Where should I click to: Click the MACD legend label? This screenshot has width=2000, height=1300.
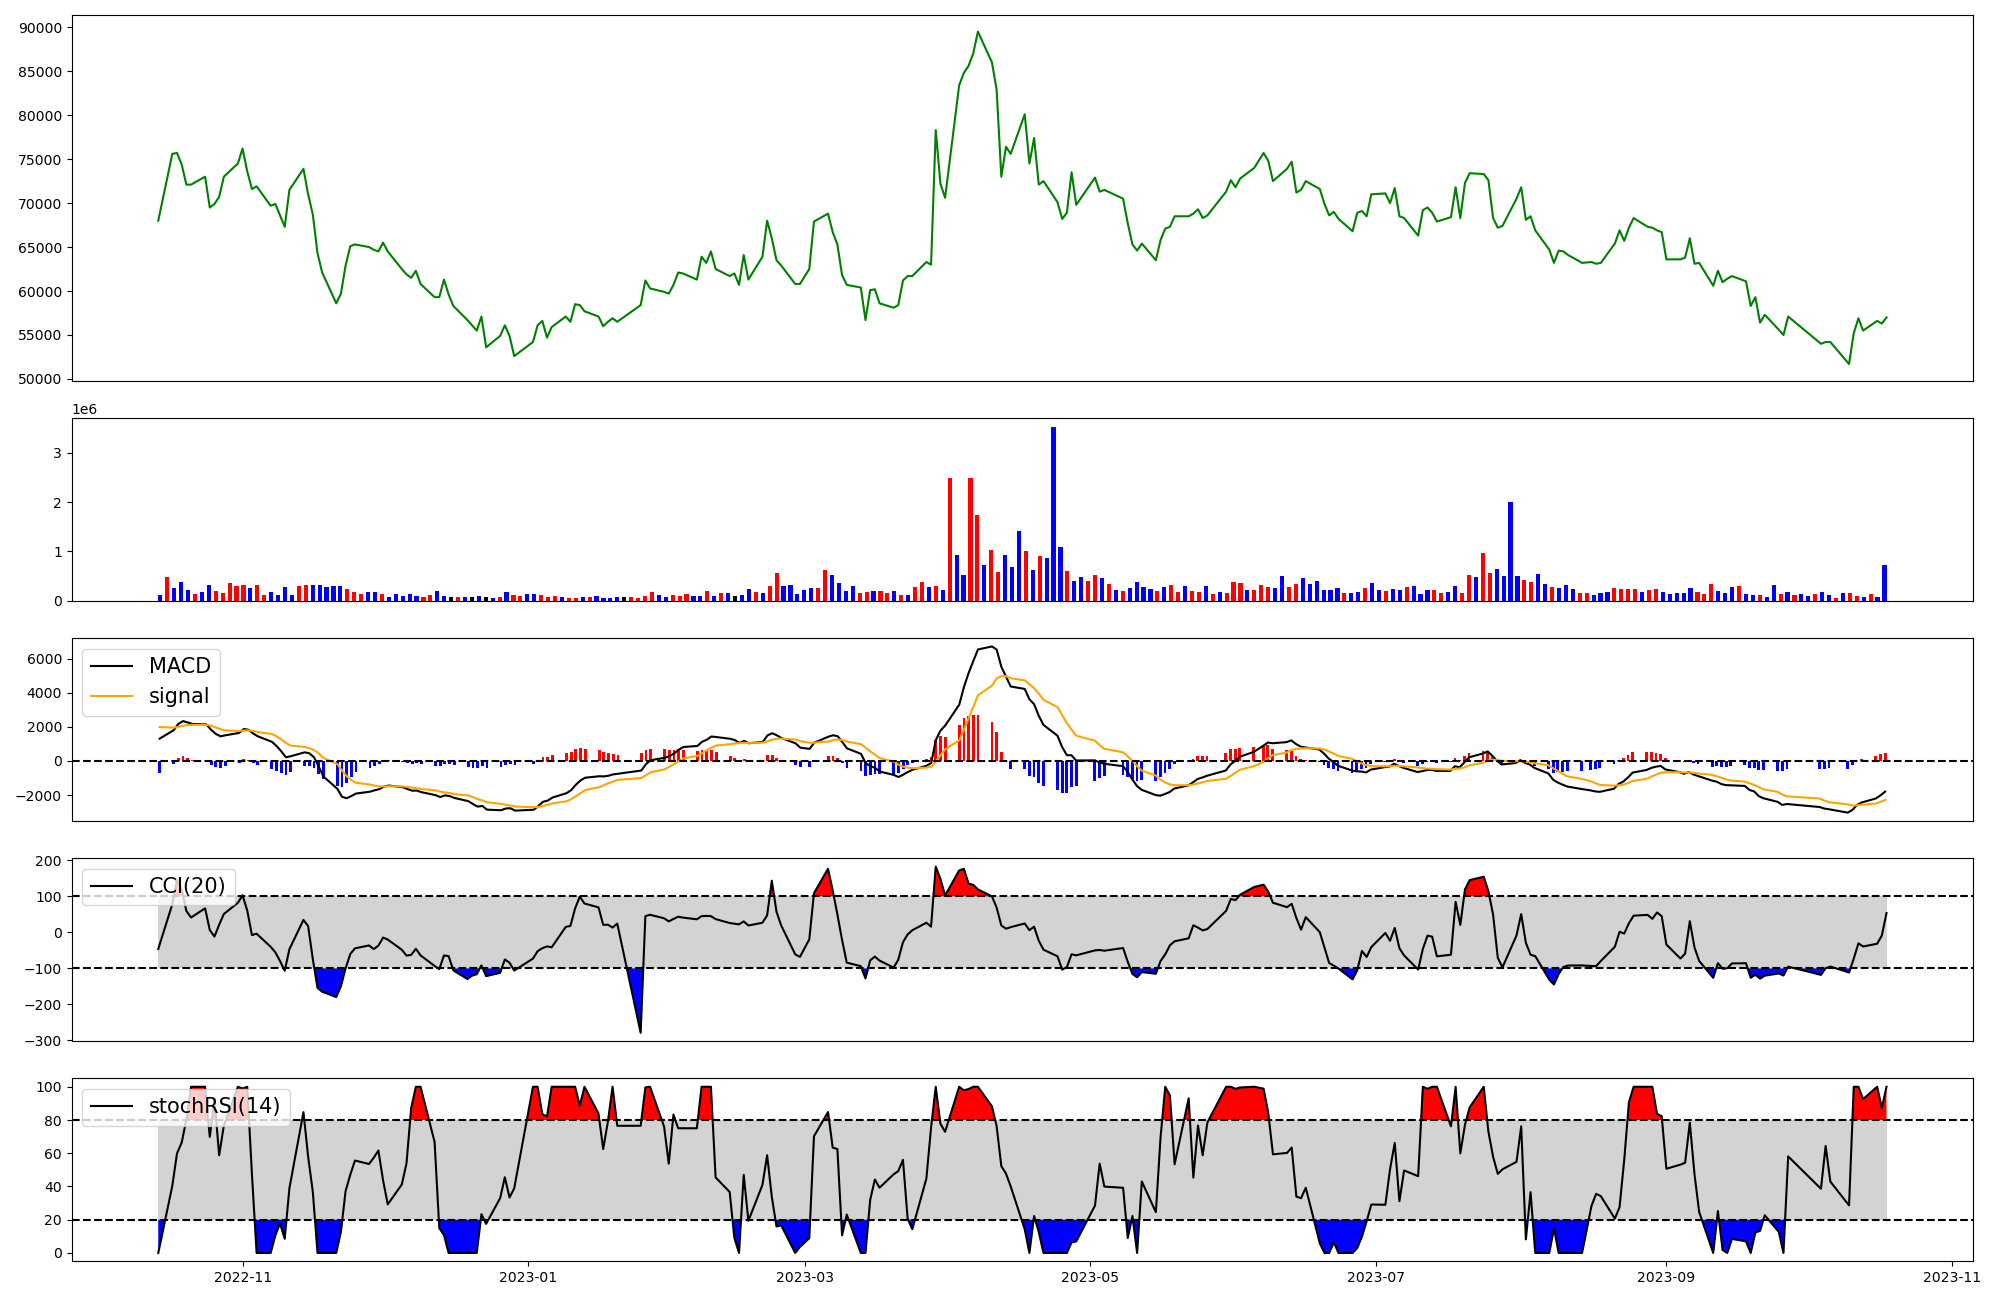pyautogui.click(x=179, y=666)
